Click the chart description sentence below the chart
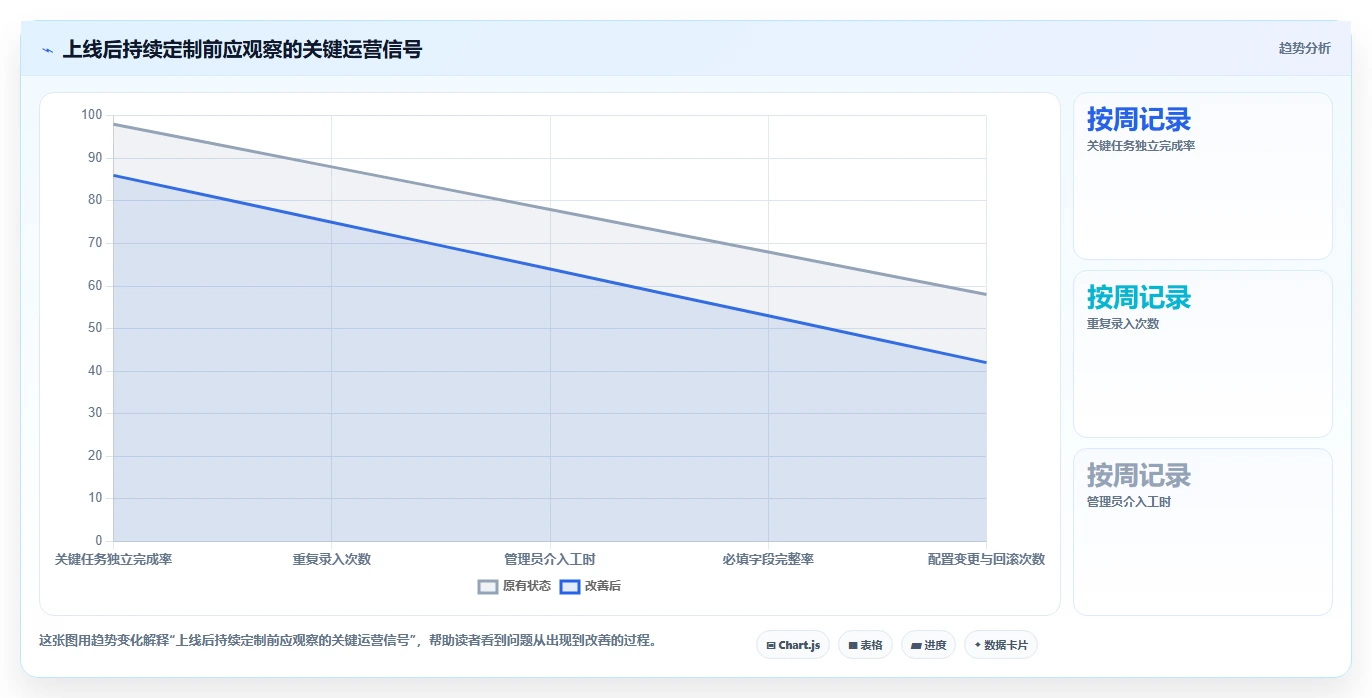Image resolution: width=1372 pixels, height=698 pixels. point(349,641)
